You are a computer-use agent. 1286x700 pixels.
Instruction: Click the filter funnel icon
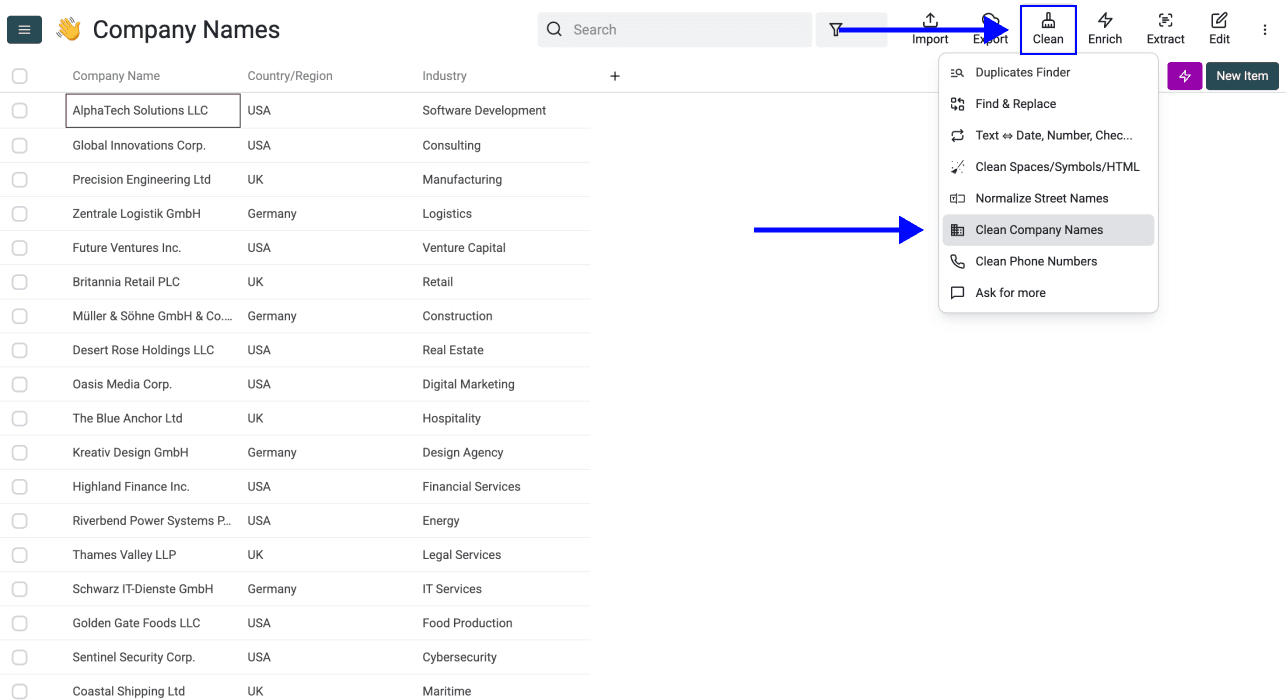[836, 29]
